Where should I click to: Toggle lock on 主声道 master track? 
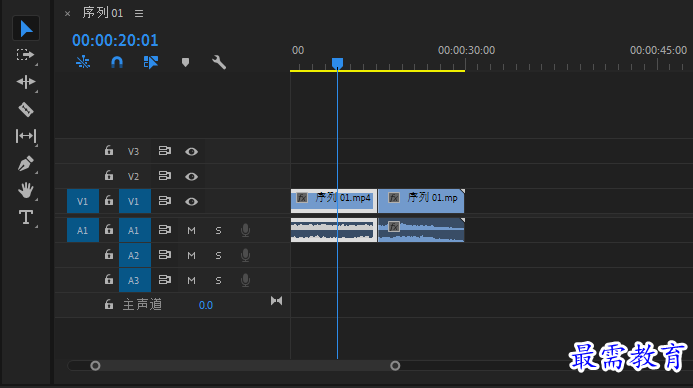tap(109, 304)
